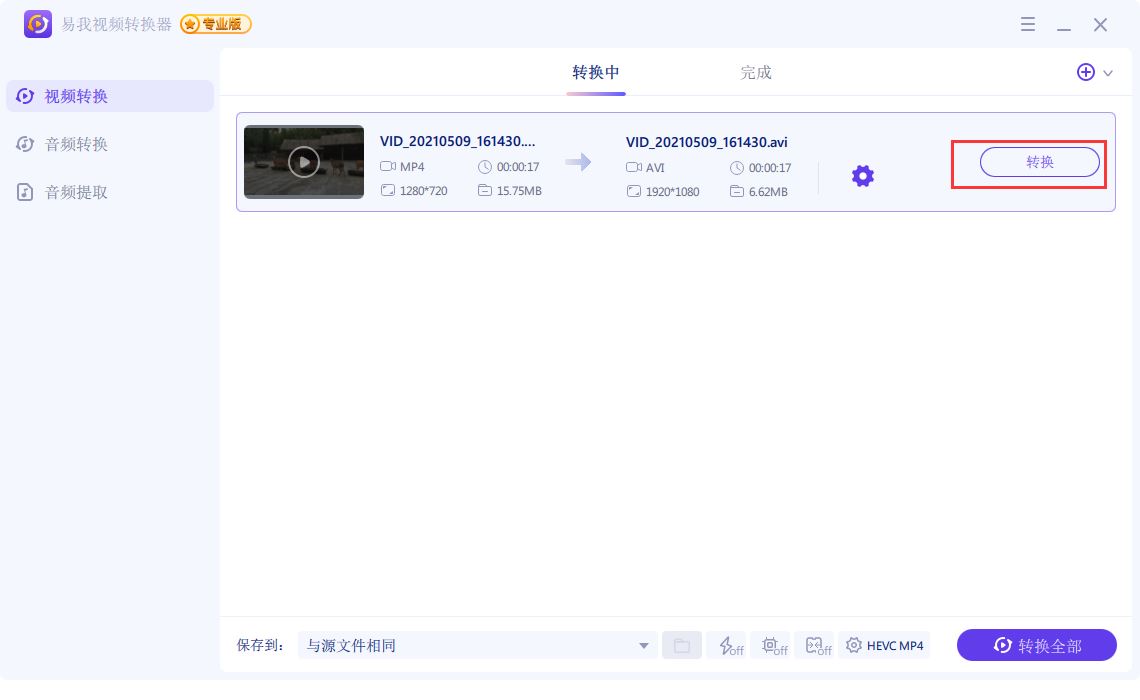Start 转换全部 to convert all files
This screenshot has width=1140, height=700.
point(1037,645)
